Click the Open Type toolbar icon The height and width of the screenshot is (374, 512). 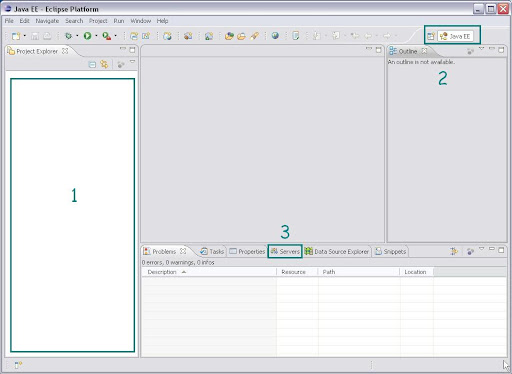coord(229,36)
